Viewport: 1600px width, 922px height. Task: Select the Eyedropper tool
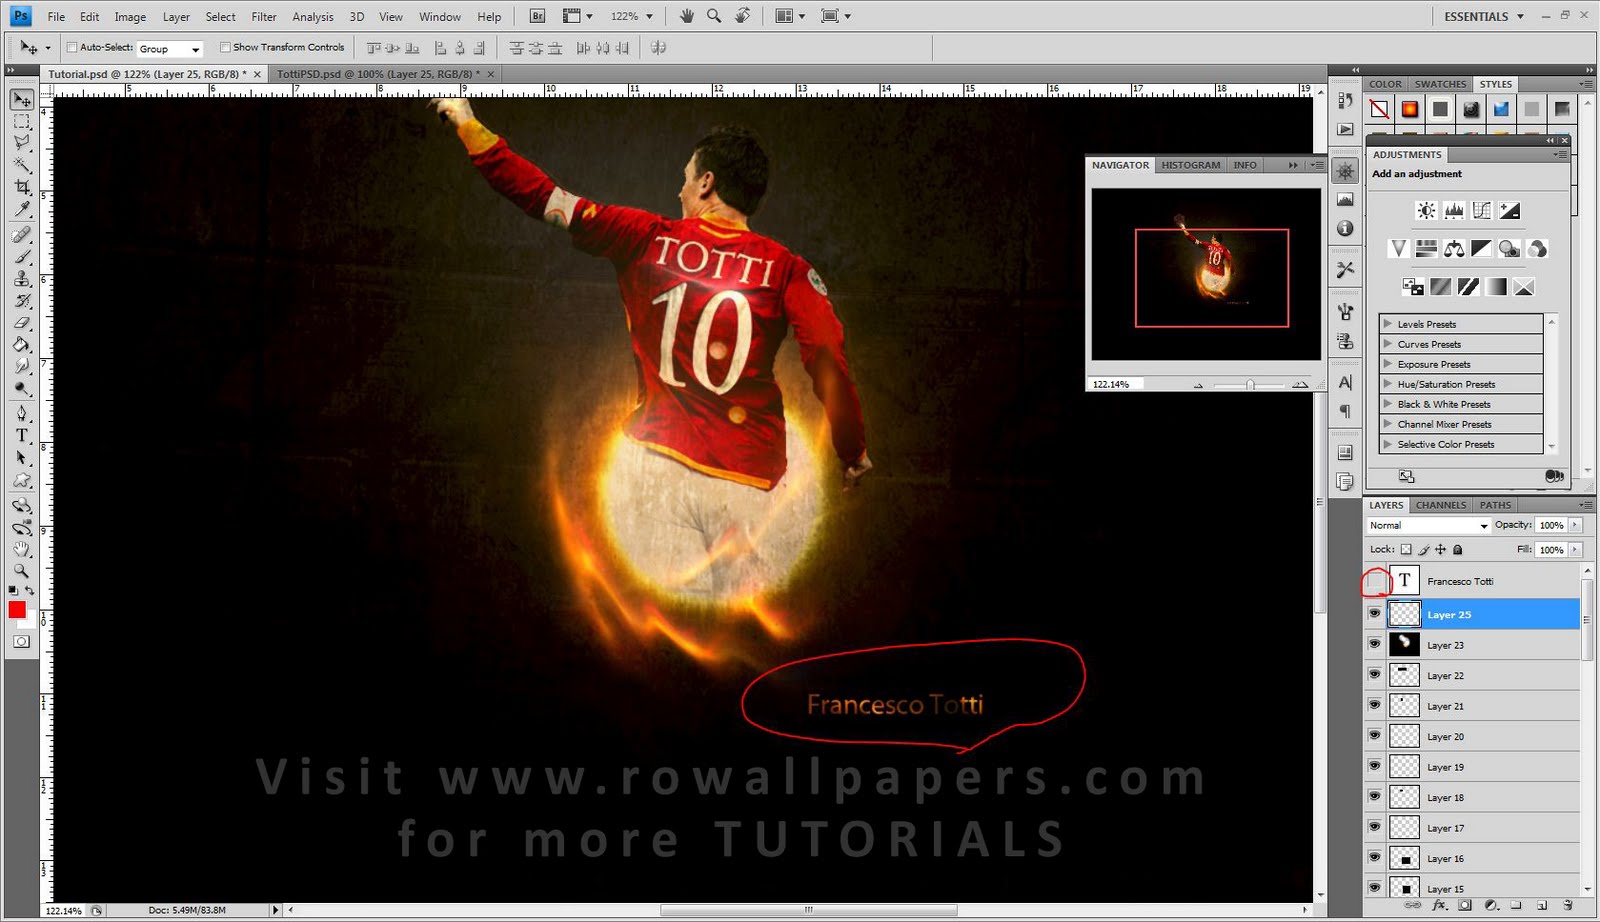[22, 210]
